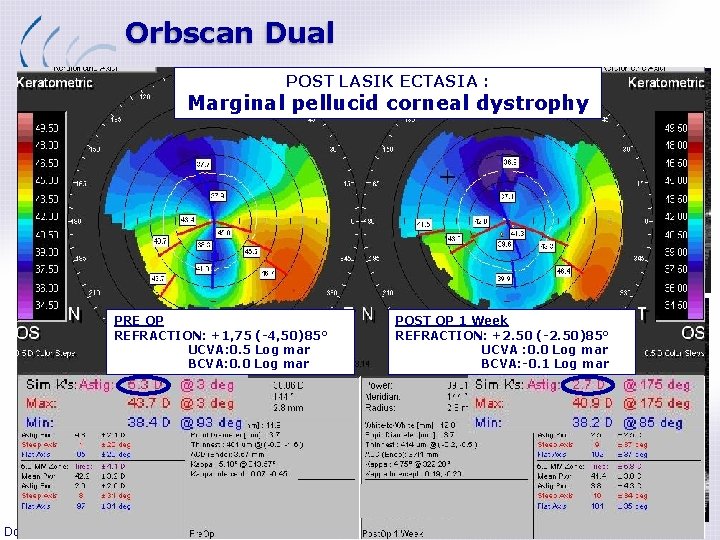Select the "Orbscan Dual" slide title
Image resolution: width=720 pixels, height=540 pixels.
[230, 33]
